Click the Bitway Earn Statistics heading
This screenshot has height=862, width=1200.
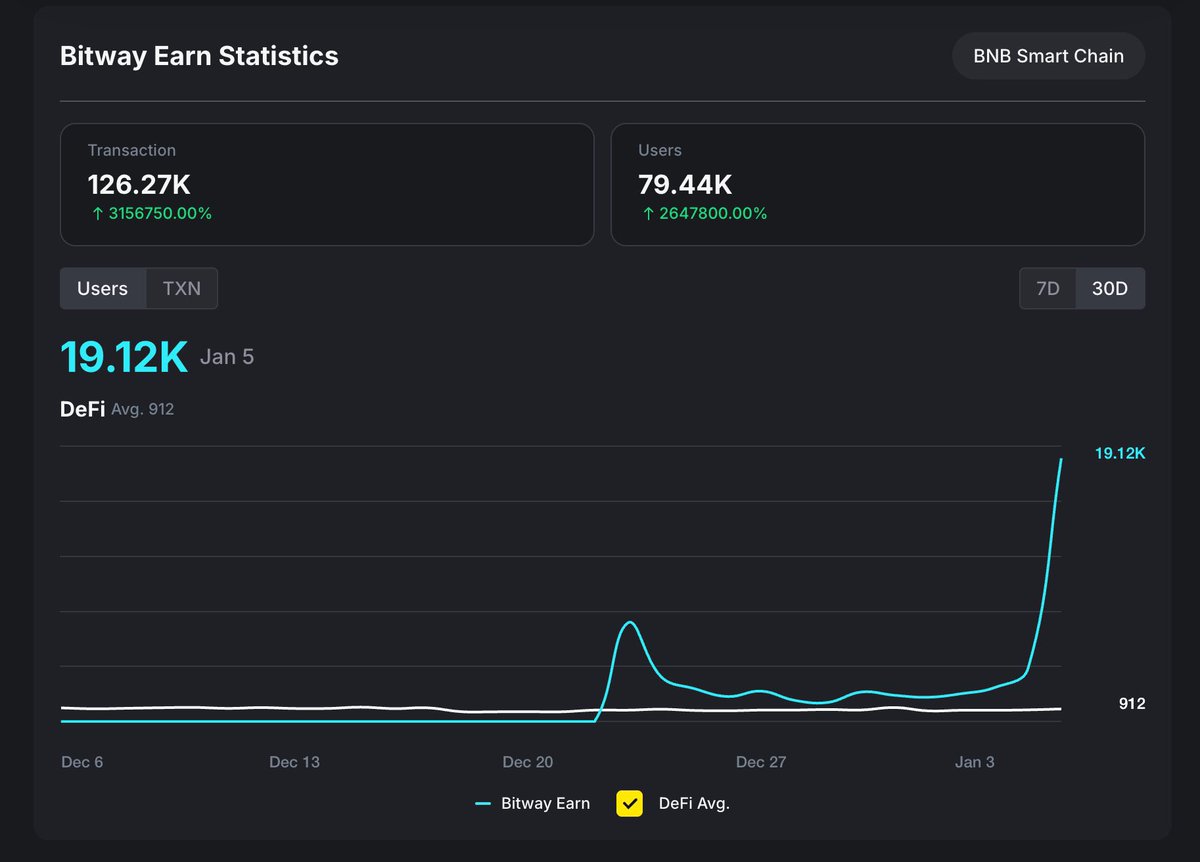coord(199,56)
